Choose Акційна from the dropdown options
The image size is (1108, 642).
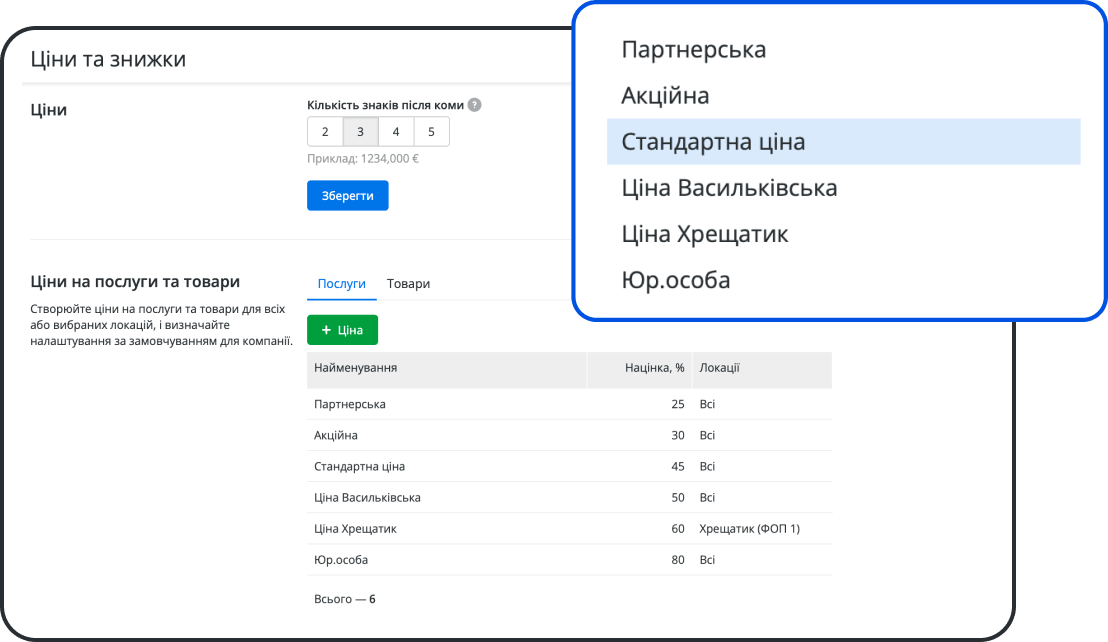pos(666,95)
